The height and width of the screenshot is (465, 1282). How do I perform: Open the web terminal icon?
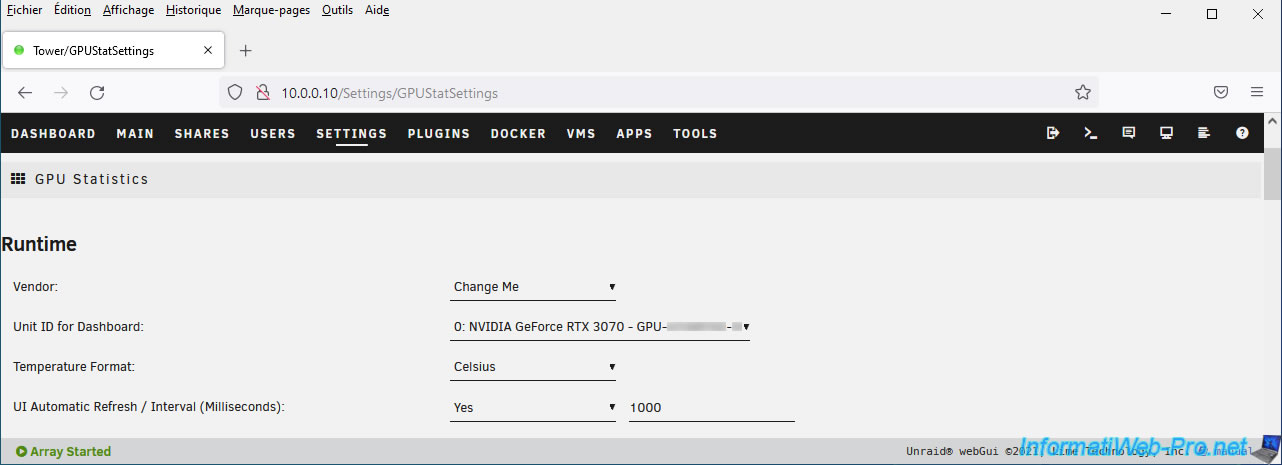click(1091, 133)
